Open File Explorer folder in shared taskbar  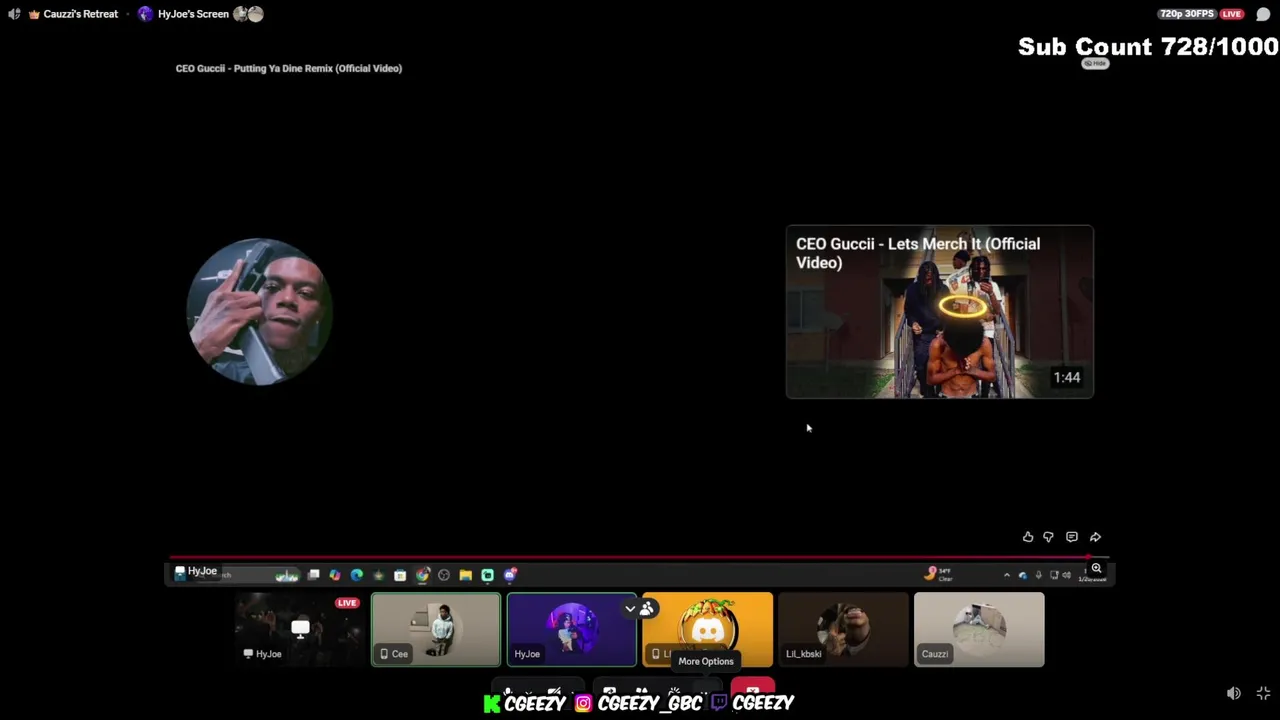(x=466, y=575)
